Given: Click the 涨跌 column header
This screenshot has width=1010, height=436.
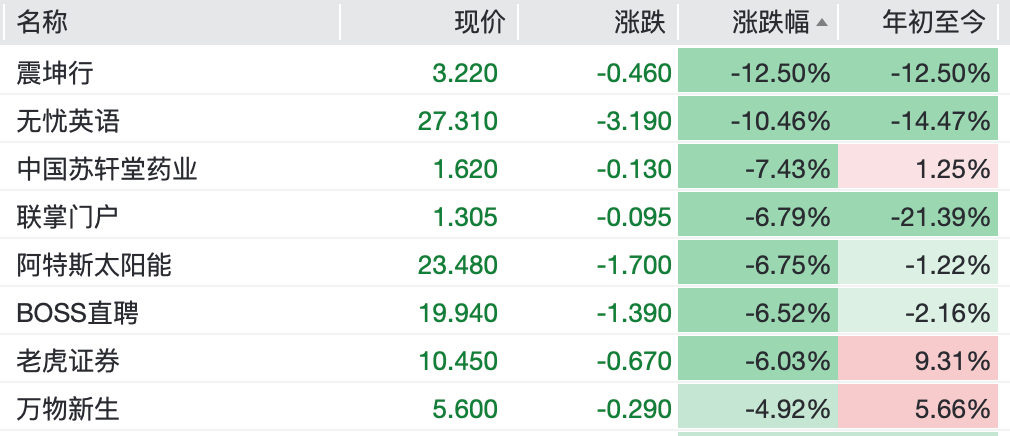Looking at the screenshot, I should click(640, 22).
